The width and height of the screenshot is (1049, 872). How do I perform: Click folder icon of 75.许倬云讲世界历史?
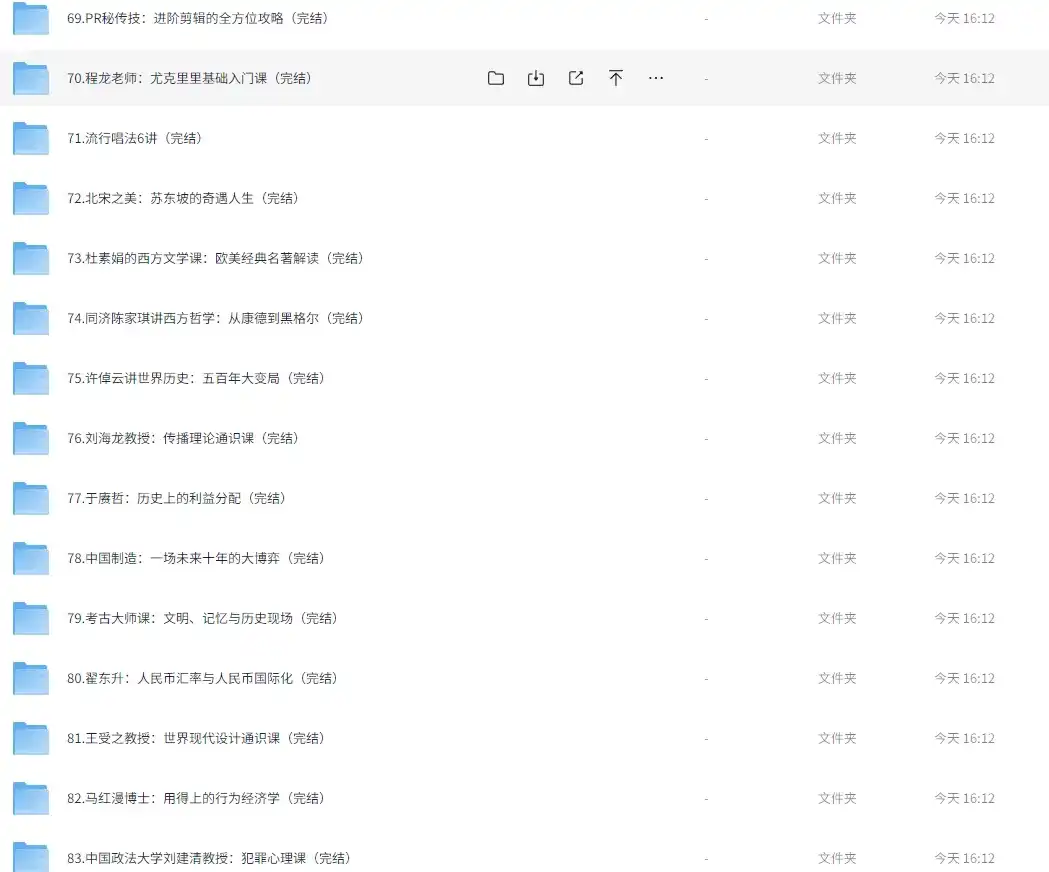pyautogui.click(x=31, y=379)
